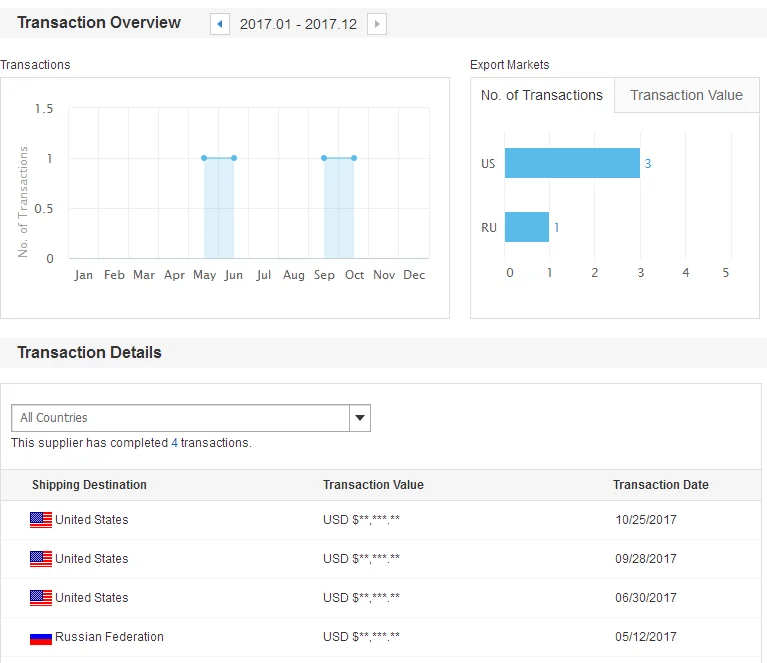Click the Russian Federation flag icon
This screenshot has height=663, width=767.
41,637
